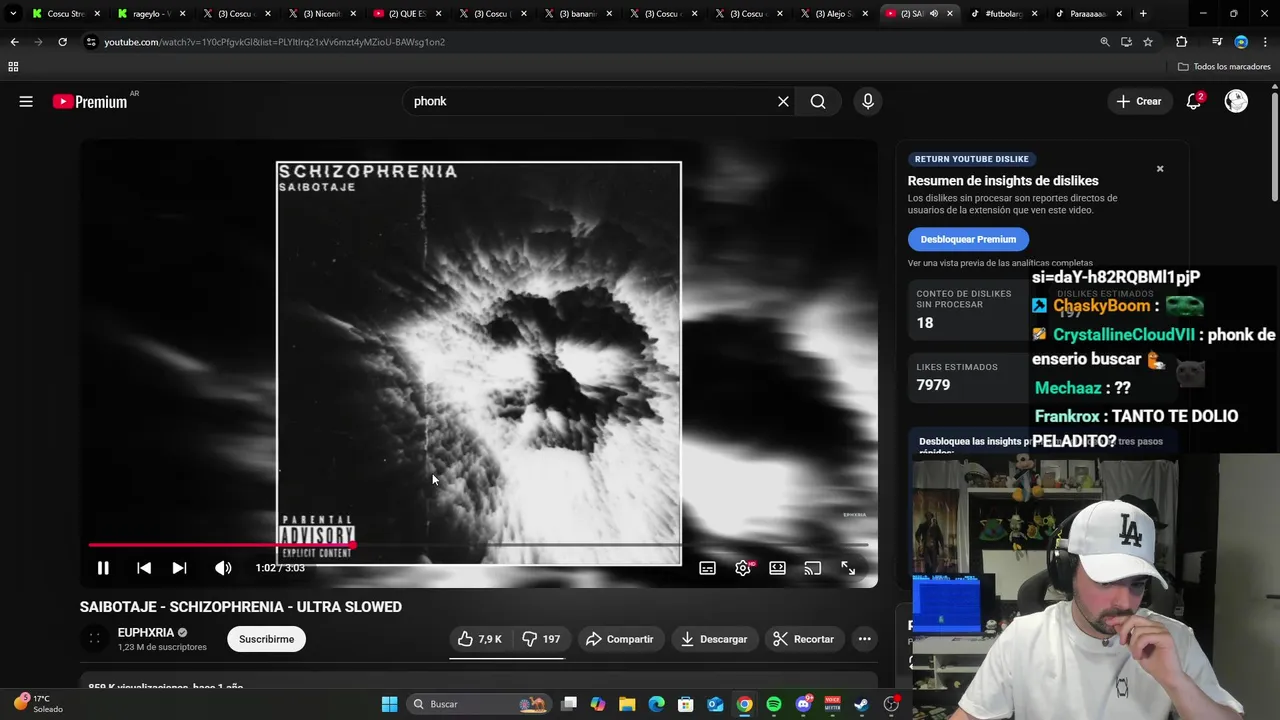Open File Explorer from taskbar
Image resolution: width=1280 pixels, height=720 pixels.
point(627,704)
